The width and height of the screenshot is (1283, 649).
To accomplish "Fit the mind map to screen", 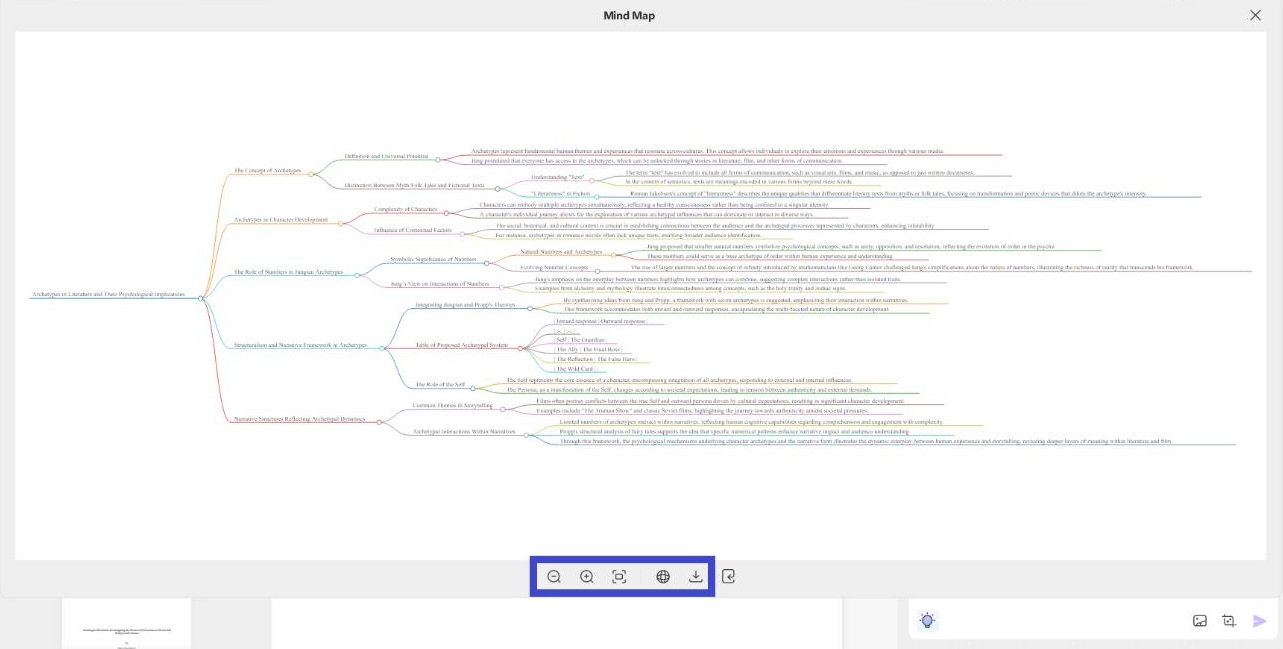I will tap(619, 577).
